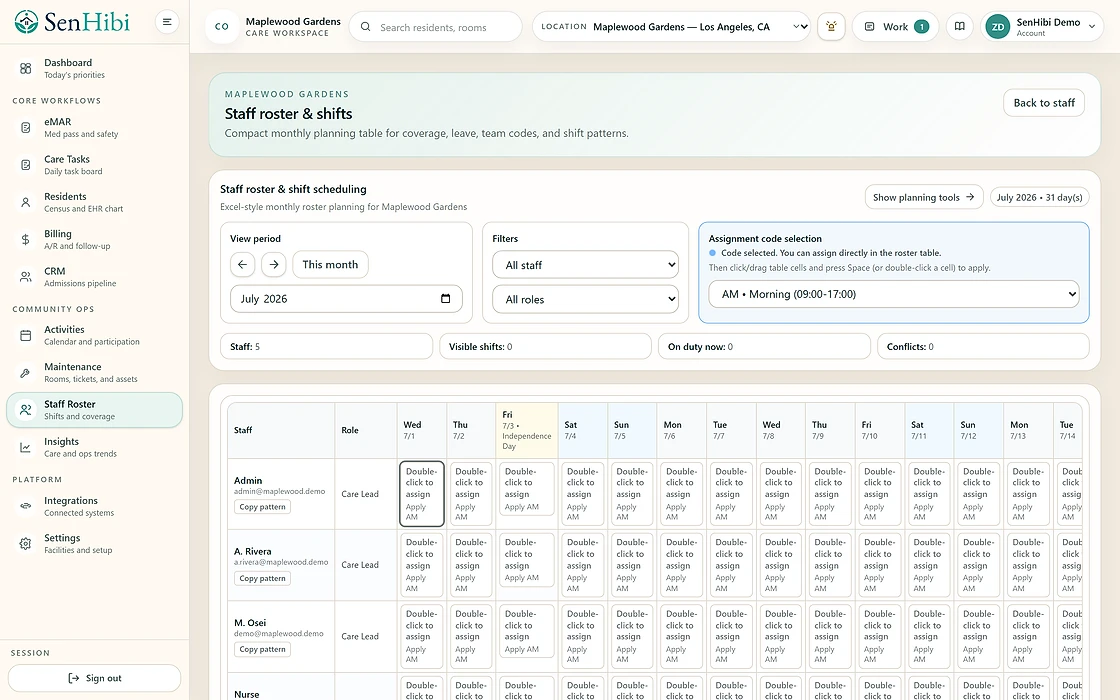Viewport: 1120px width, 700px height.
Task: Click the Integrations link icon
Action: (x=26, y=506)
